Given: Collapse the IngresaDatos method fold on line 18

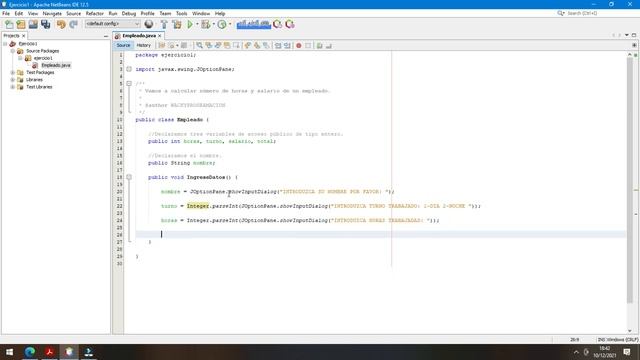Looking at the screenshot, I should click(129, 177).
